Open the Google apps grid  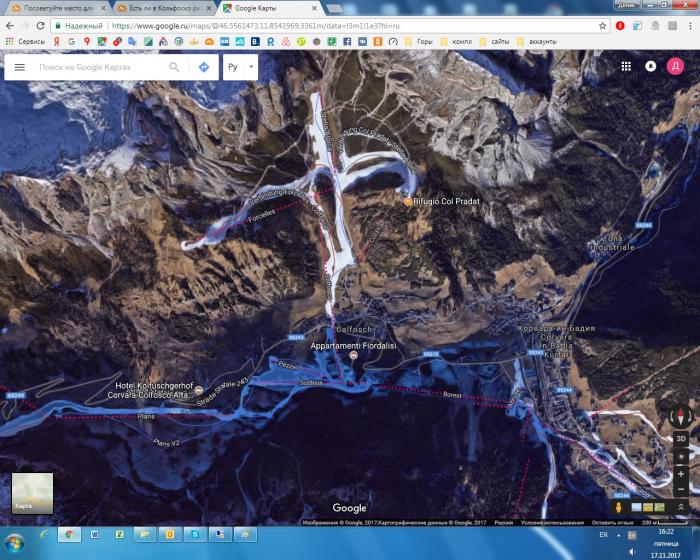pos(626,67)
